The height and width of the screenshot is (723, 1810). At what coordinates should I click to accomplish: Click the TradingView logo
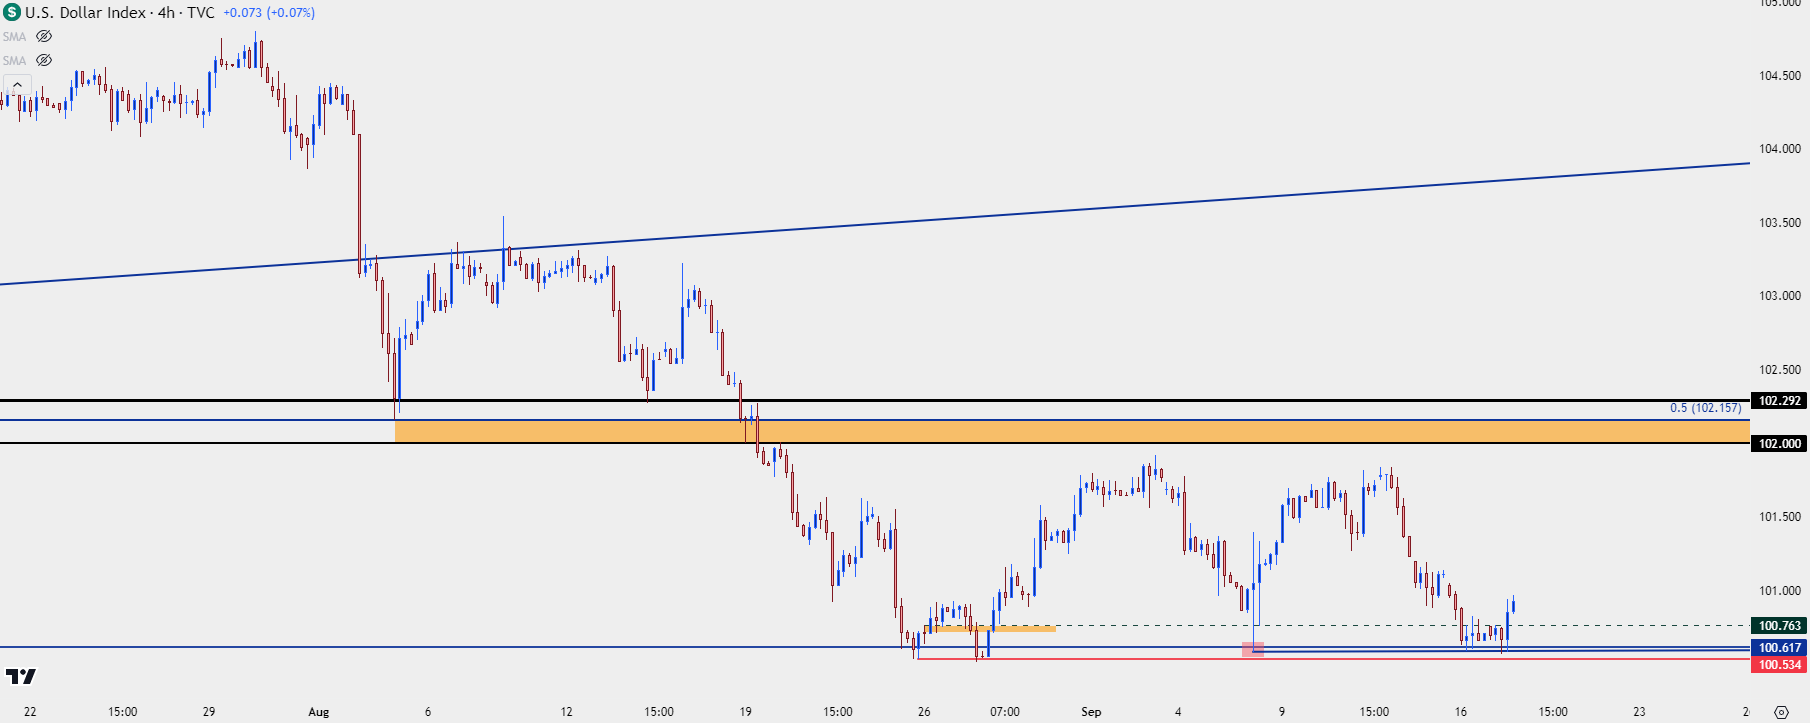[x=20, y=677]
